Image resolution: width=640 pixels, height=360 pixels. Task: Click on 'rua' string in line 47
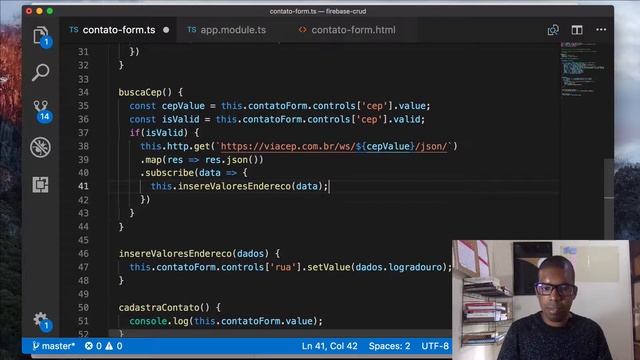pyautogui.click(x=283, y=267)
